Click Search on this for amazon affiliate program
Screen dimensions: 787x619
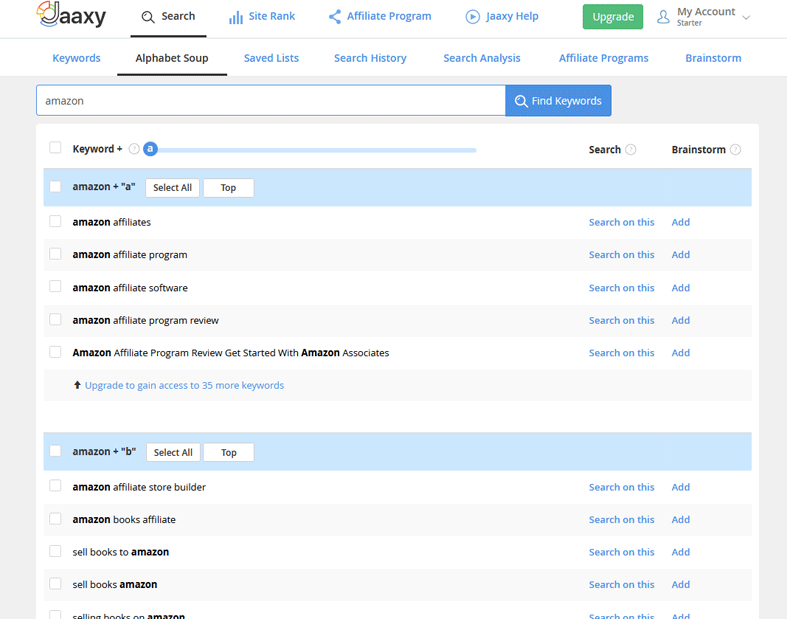[621, 255]
